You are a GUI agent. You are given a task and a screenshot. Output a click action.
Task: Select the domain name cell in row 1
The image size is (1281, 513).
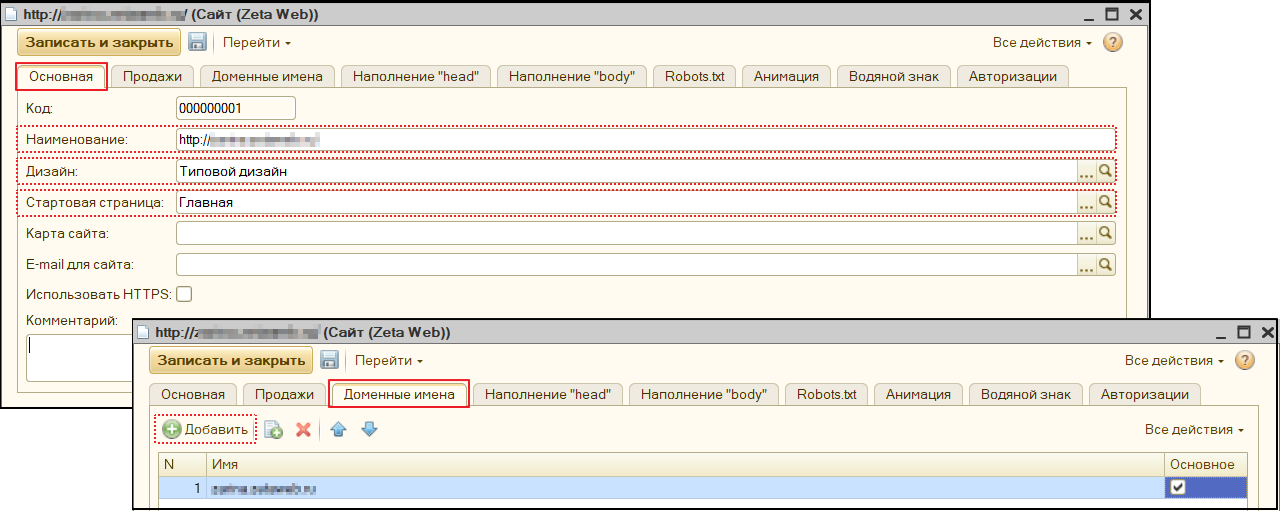coord(685,487)
